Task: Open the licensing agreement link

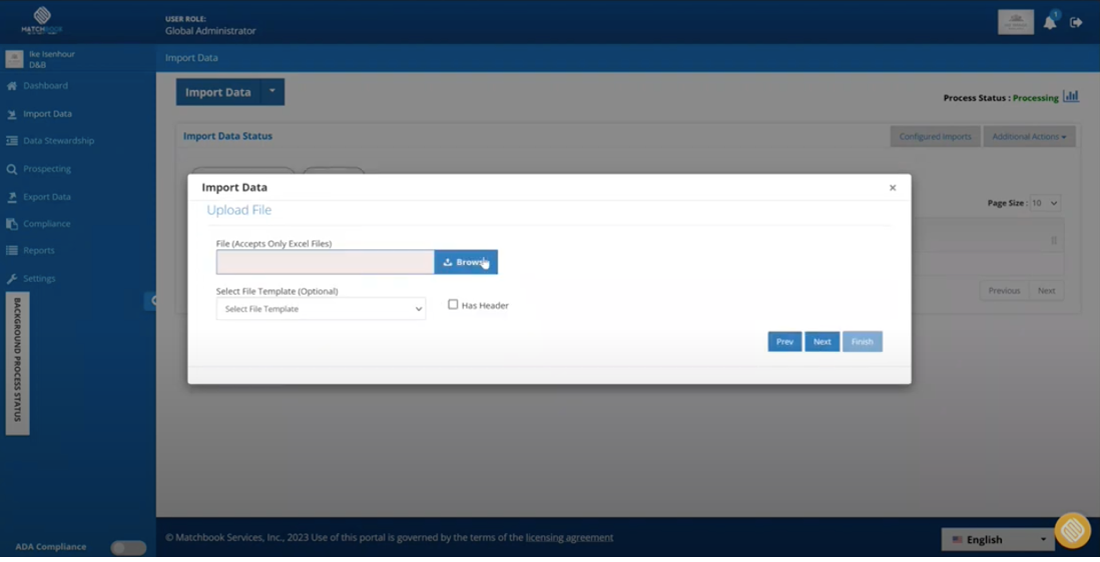Action: 569,537
